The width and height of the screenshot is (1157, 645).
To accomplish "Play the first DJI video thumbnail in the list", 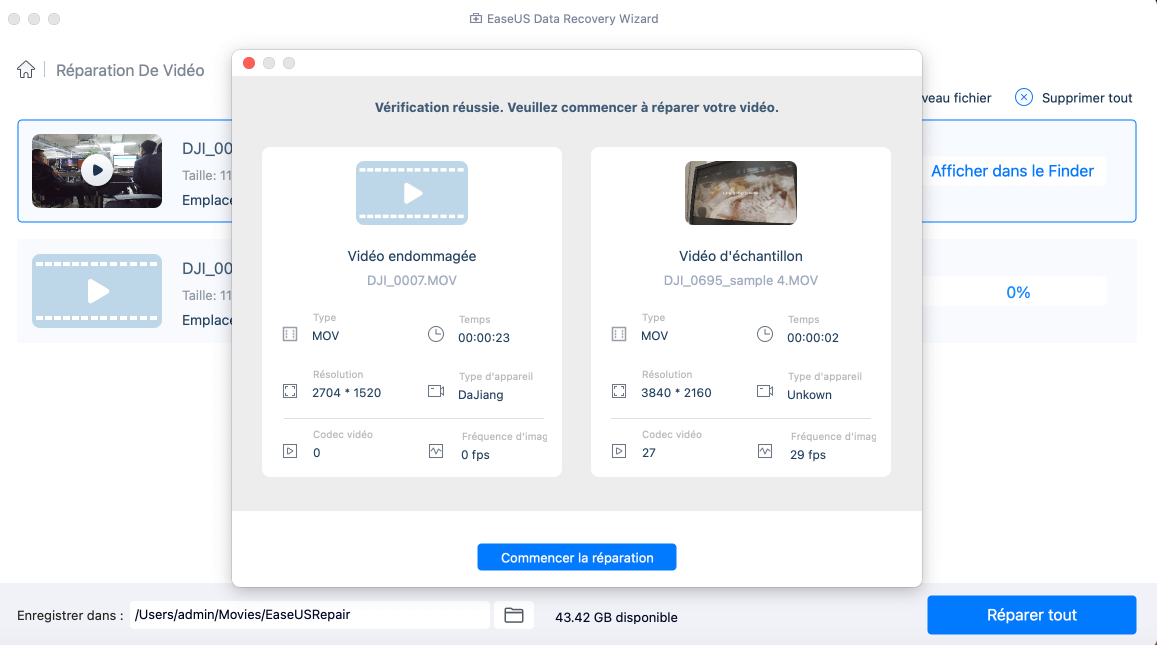I will click(x=97, y=170).
